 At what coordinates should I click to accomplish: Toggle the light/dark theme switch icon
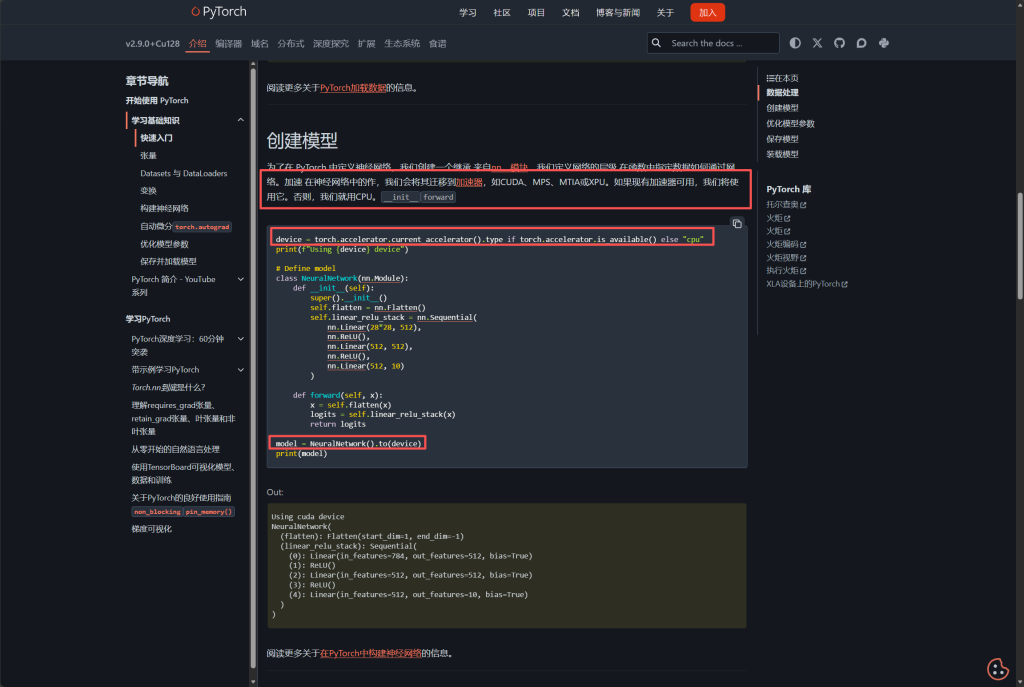[x=795, y=43]
